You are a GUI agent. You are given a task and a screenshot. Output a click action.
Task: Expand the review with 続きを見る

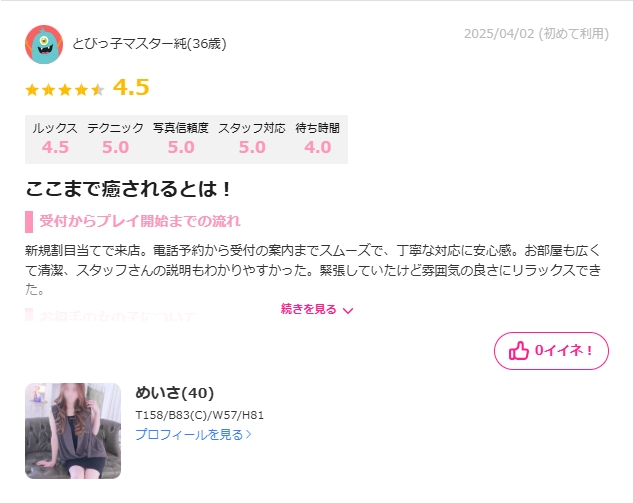coord(317,309)
